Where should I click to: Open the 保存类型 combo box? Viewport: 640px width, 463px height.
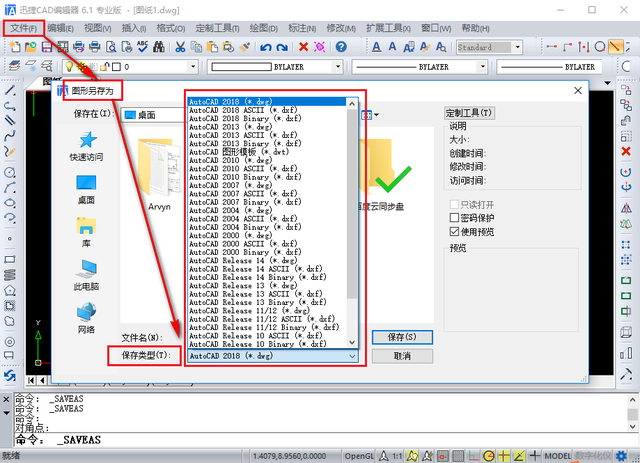point(273,356)
